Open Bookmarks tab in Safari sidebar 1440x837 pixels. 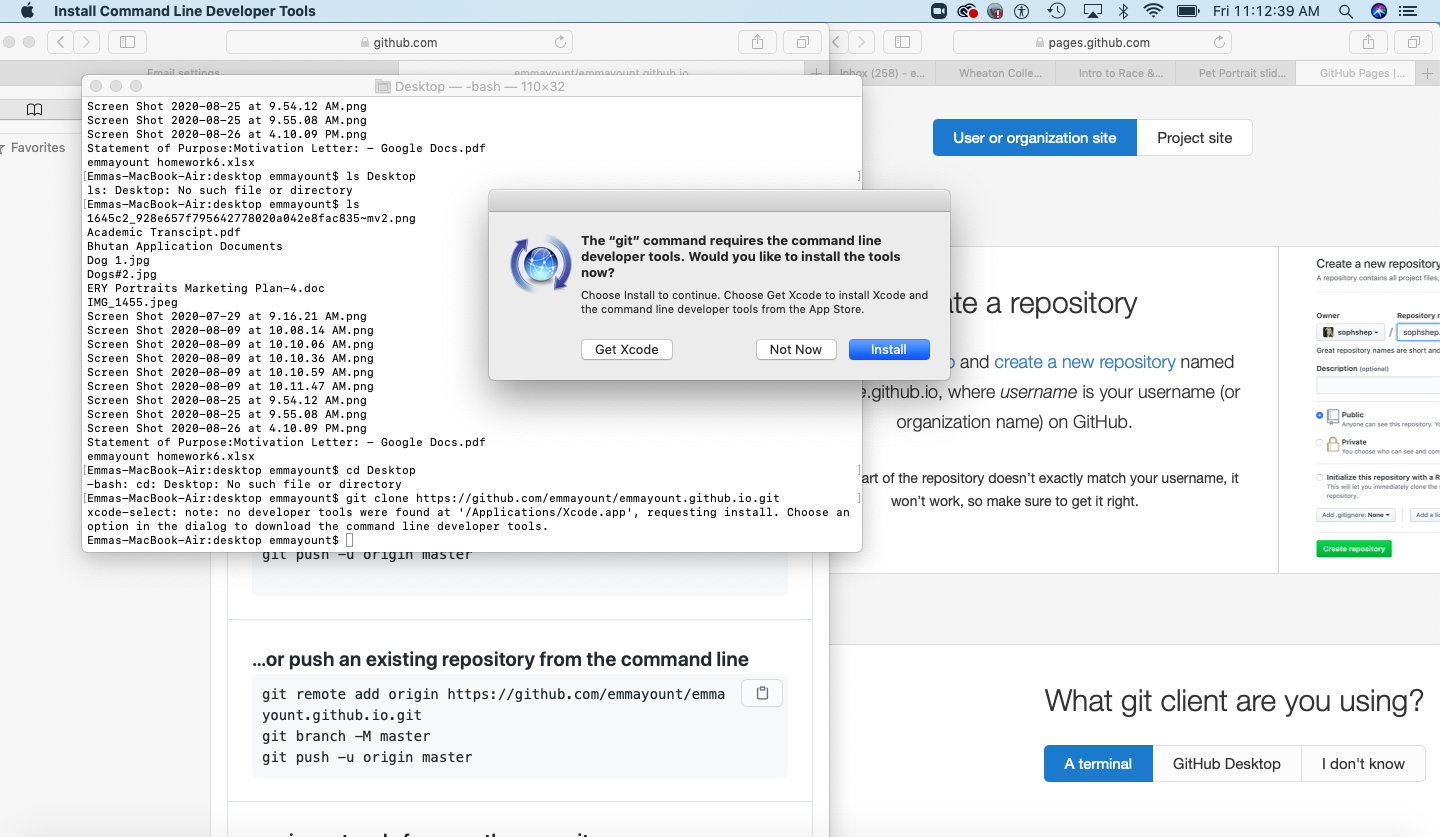click(34, 110)
